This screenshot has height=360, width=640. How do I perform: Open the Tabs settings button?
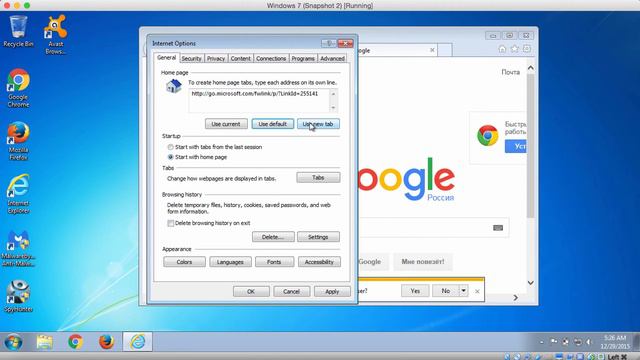click(x=318, y=178)
